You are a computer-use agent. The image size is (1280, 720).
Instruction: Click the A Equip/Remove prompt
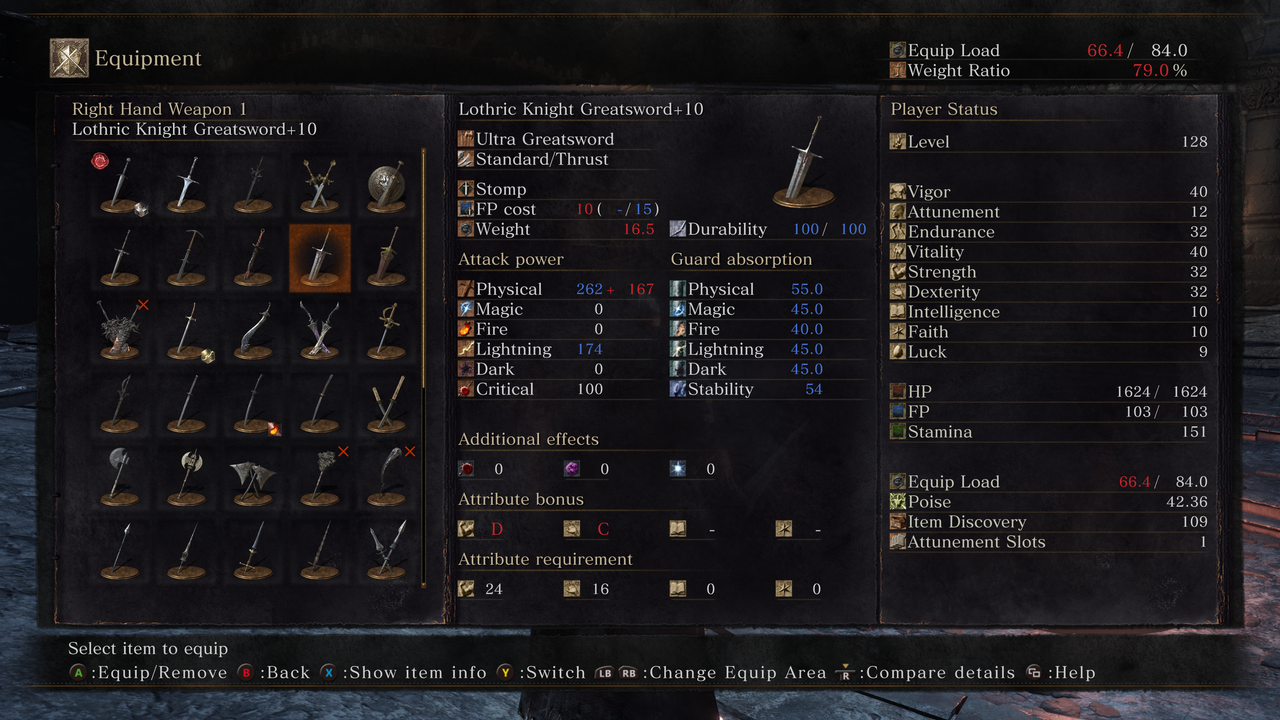[x=148, y=673]
